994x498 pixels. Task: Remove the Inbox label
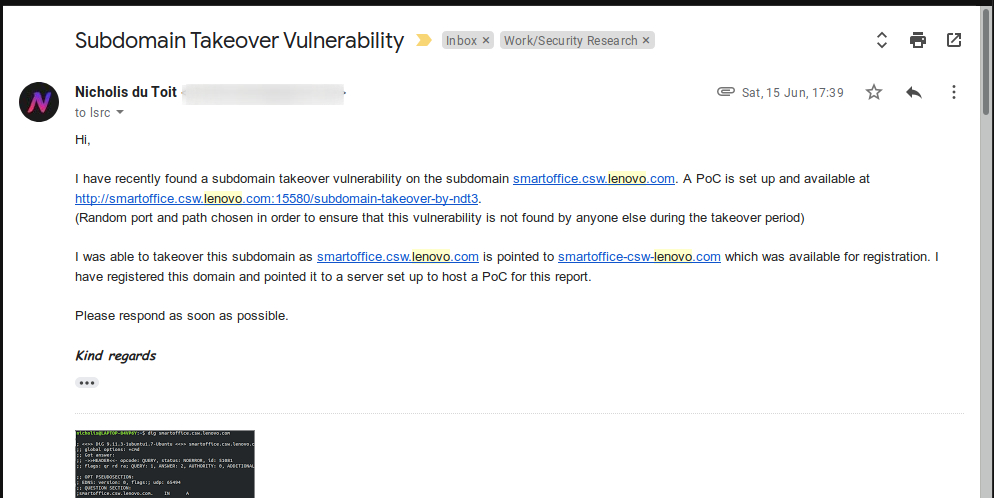pos(486,41)
